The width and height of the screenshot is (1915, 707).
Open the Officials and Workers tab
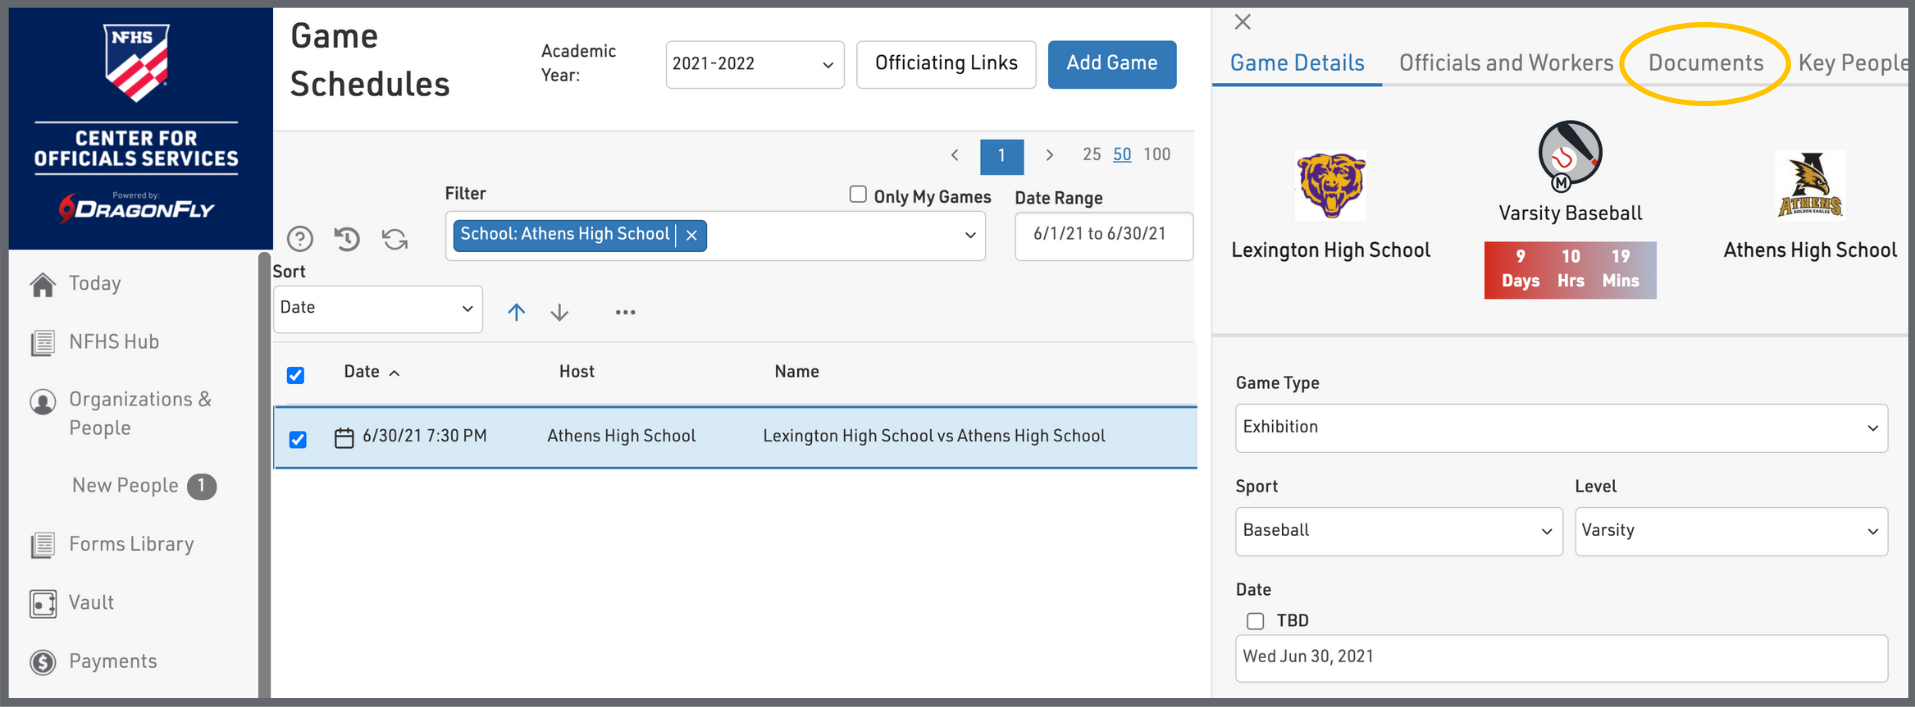coord(1505,63)
